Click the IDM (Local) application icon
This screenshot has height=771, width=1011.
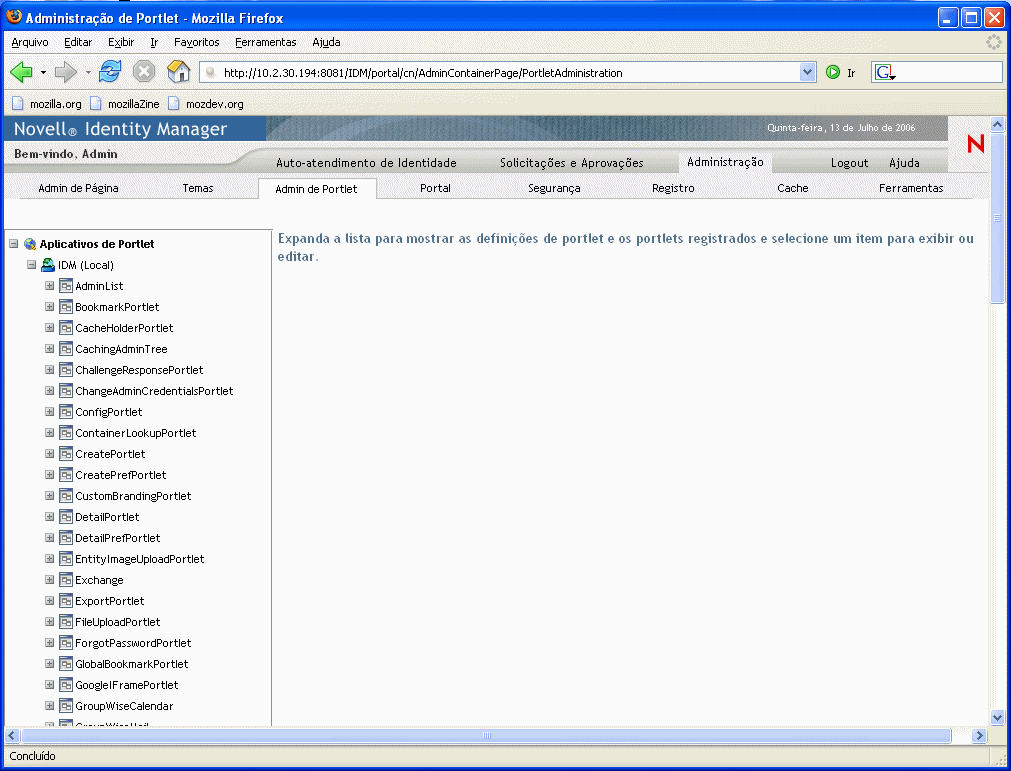click(x=48, y=265)
